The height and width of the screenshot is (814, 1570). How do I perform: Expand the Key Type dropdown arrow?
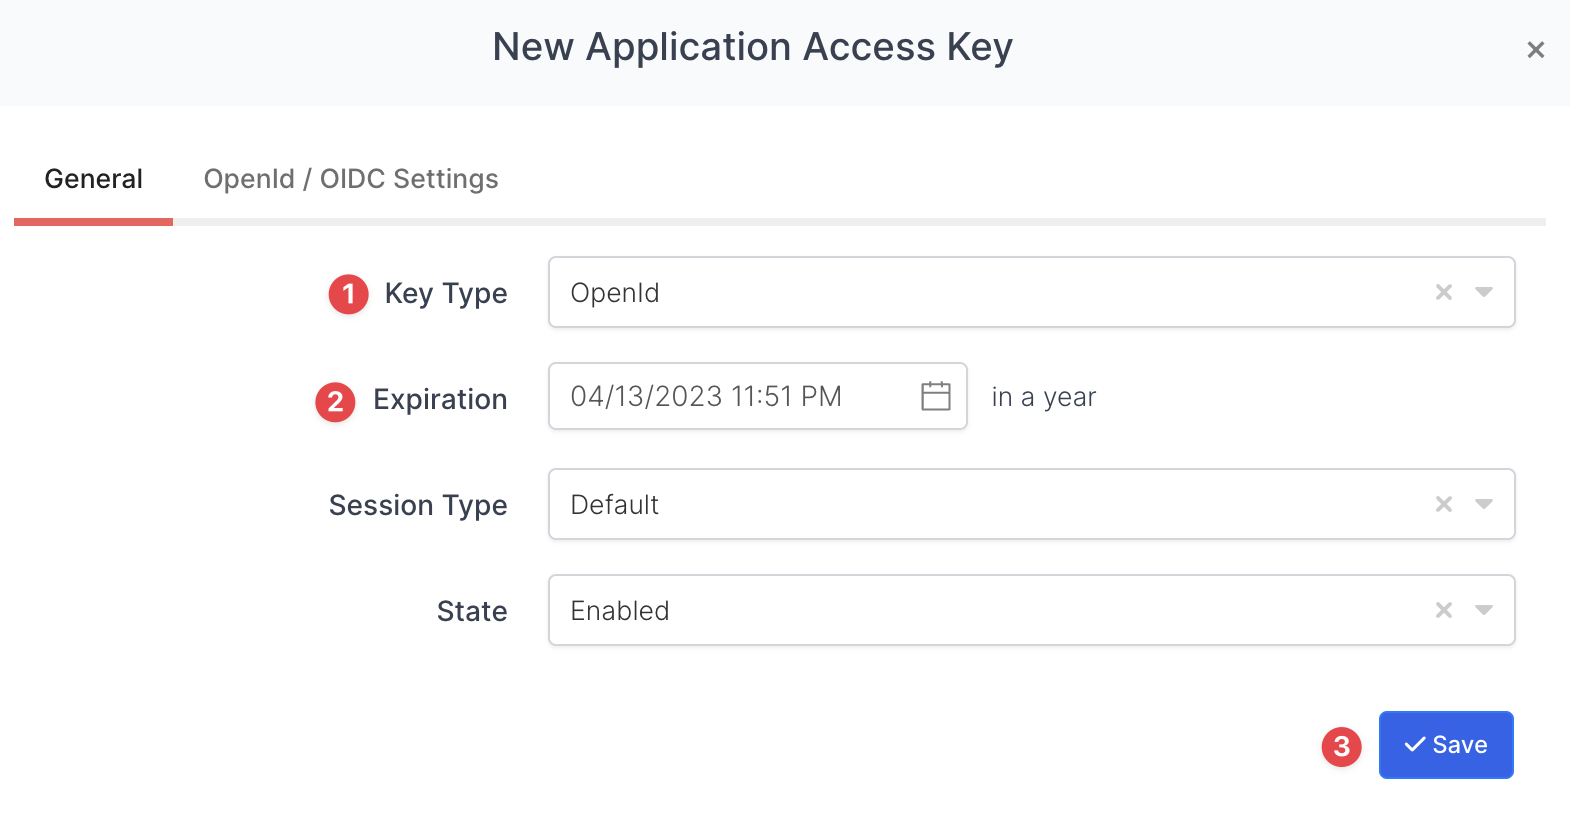(x=1484, y=292)
